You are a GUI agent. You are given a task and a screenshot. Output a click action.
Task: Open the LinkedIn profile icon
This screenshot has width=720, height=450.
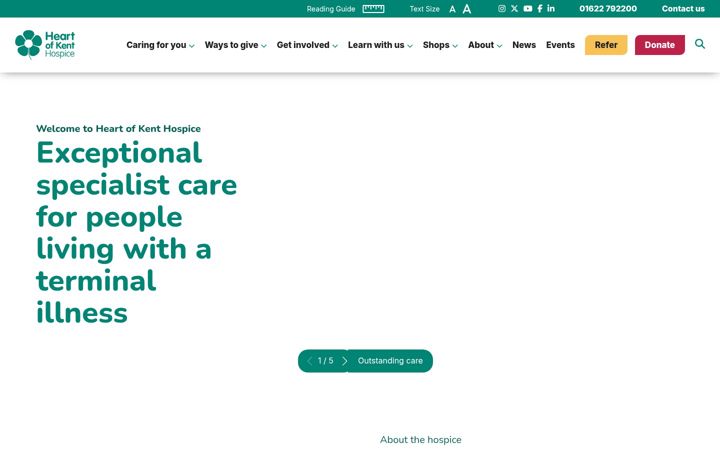click(551, 9)
